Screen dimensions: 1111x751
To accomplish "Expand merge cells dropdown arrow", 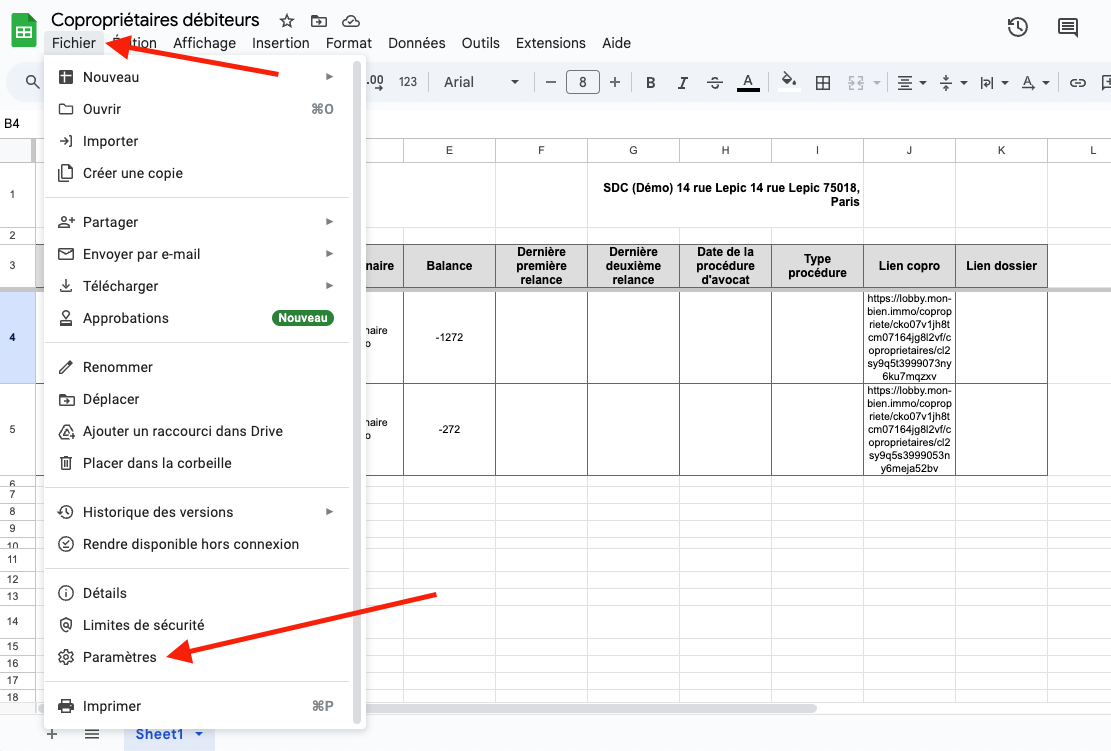I will (x=876, y=83).
